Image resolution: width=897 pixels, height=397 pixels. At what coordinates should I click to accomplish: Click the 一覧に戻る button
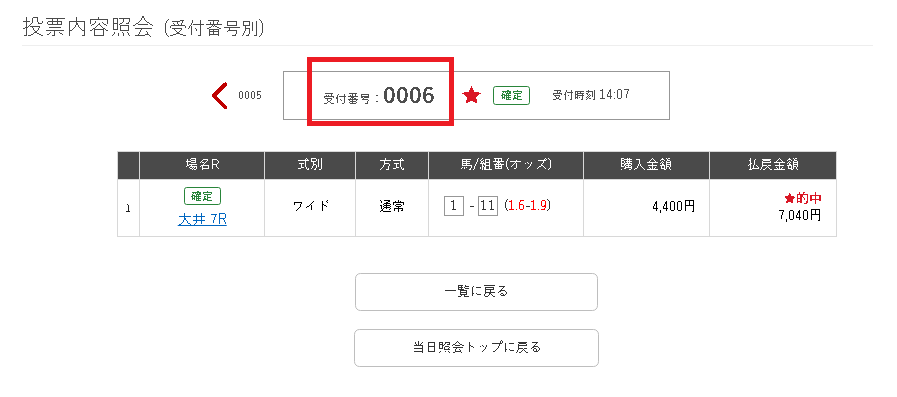coord(477,292)
